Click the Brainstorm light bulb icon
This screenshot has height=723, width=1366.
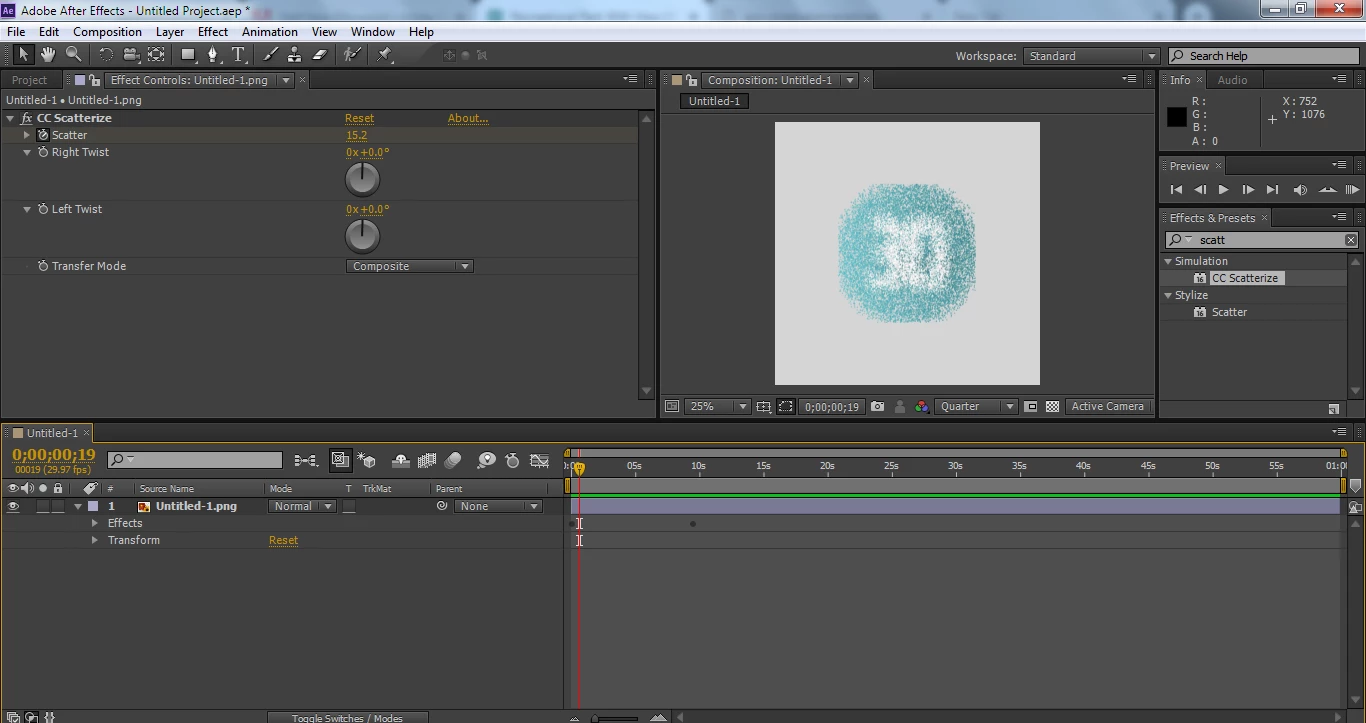[x=487, y=460]
